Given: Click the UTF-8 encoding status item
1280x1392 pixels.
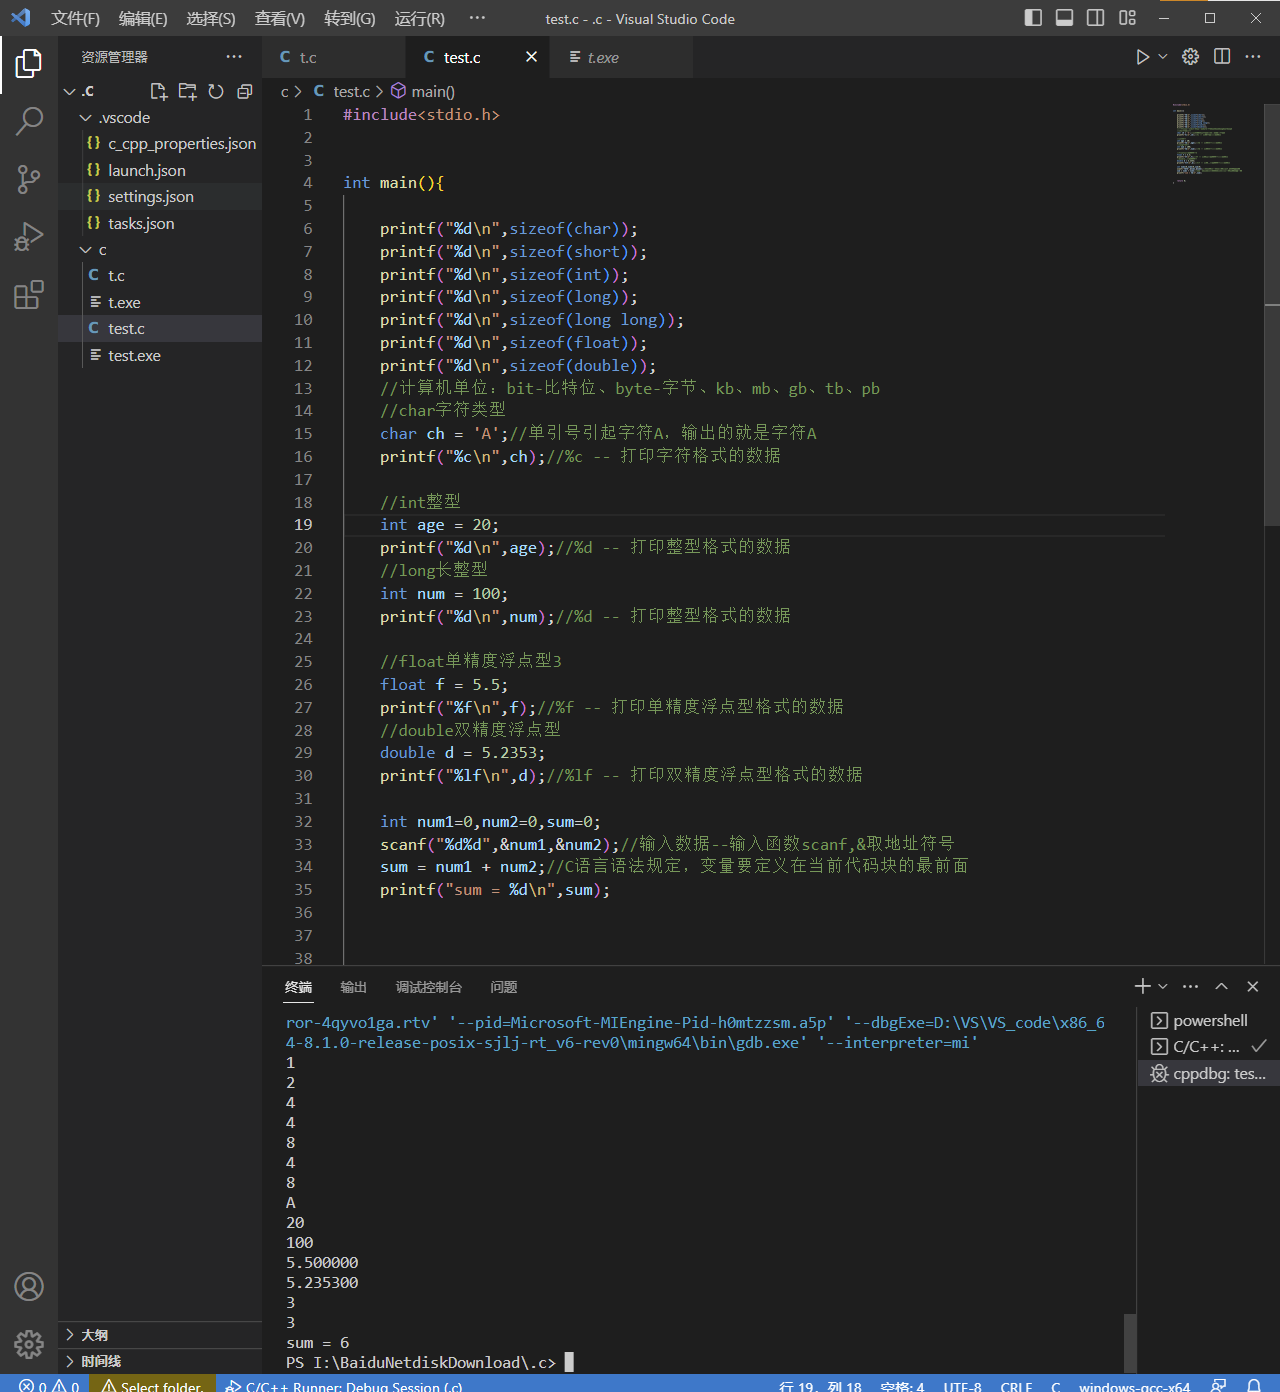Looking at the screenshot, I should pos(962,1385).
